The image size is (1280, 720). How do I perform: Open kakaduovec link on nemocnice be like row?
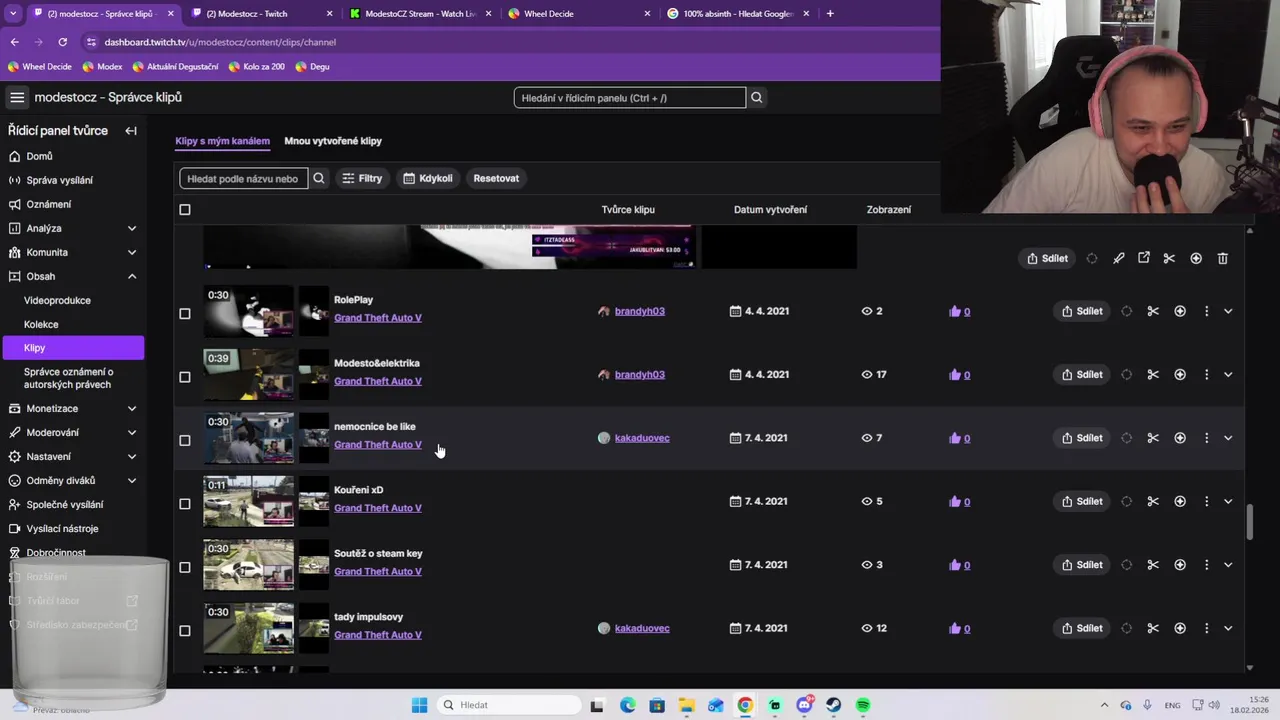click(642, 438)
